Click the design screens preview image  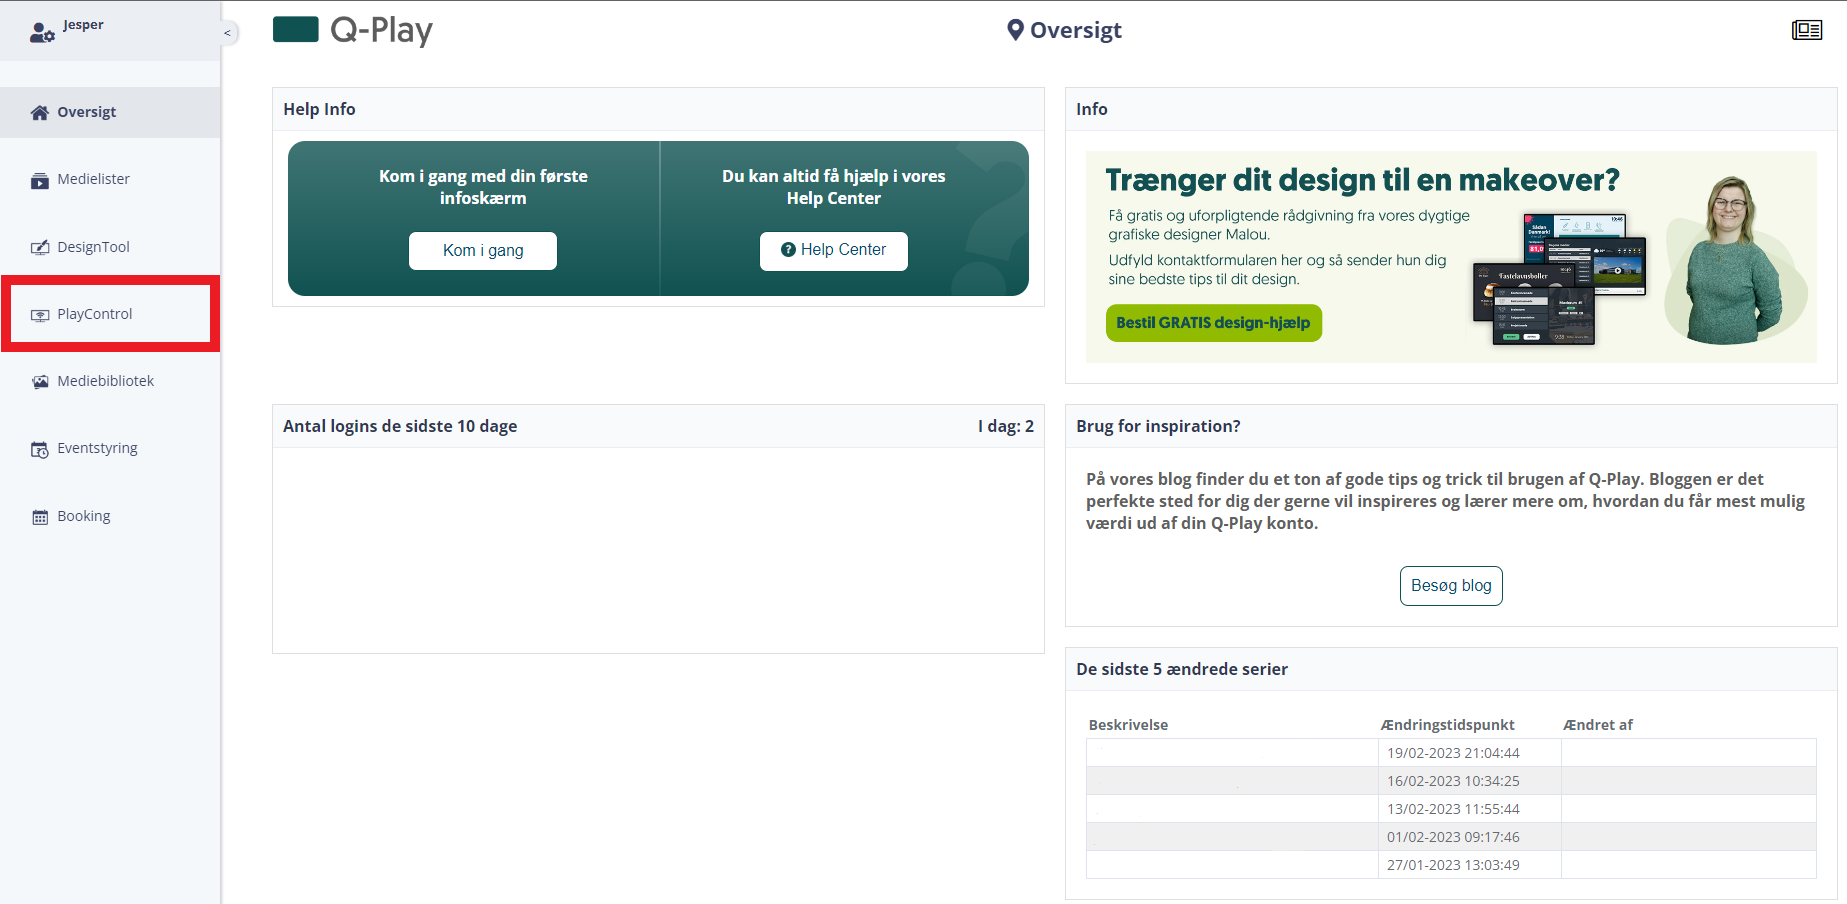click(1559, 279)
